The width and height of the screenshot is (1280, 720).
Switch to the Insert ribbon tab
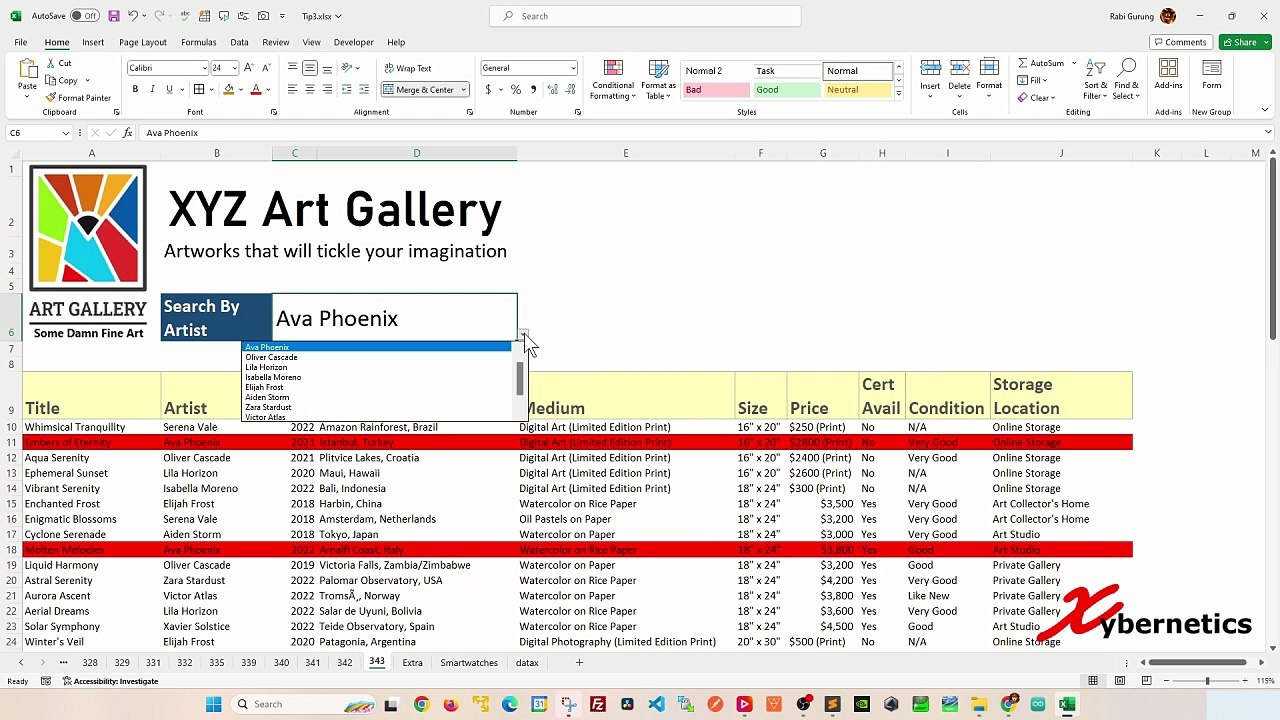click(93, 42)
